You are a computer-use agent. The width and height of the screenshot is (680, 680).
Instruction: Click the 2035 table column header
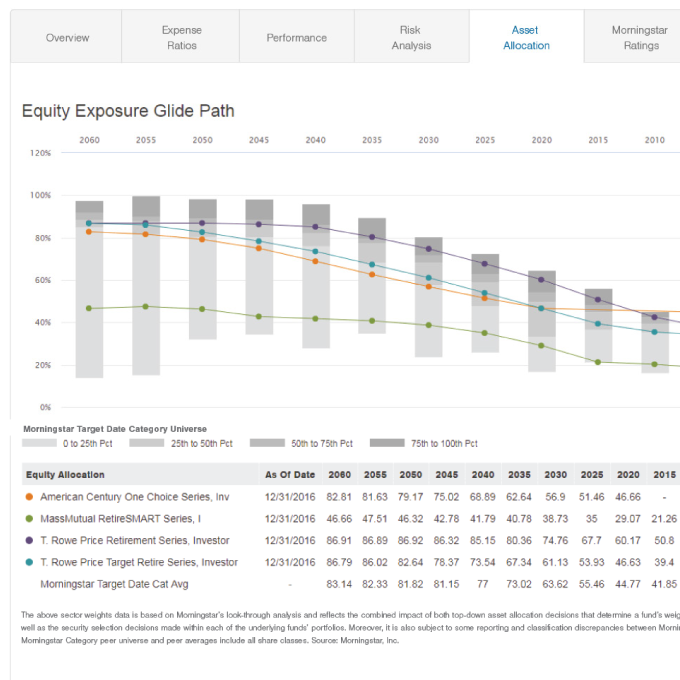point(520,474)
